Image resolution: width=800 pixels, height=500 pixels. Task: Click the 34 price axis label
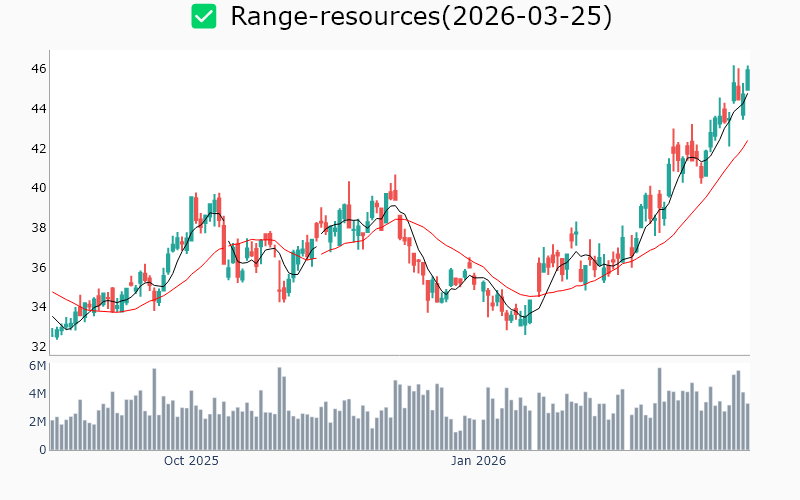coord(38,307)
